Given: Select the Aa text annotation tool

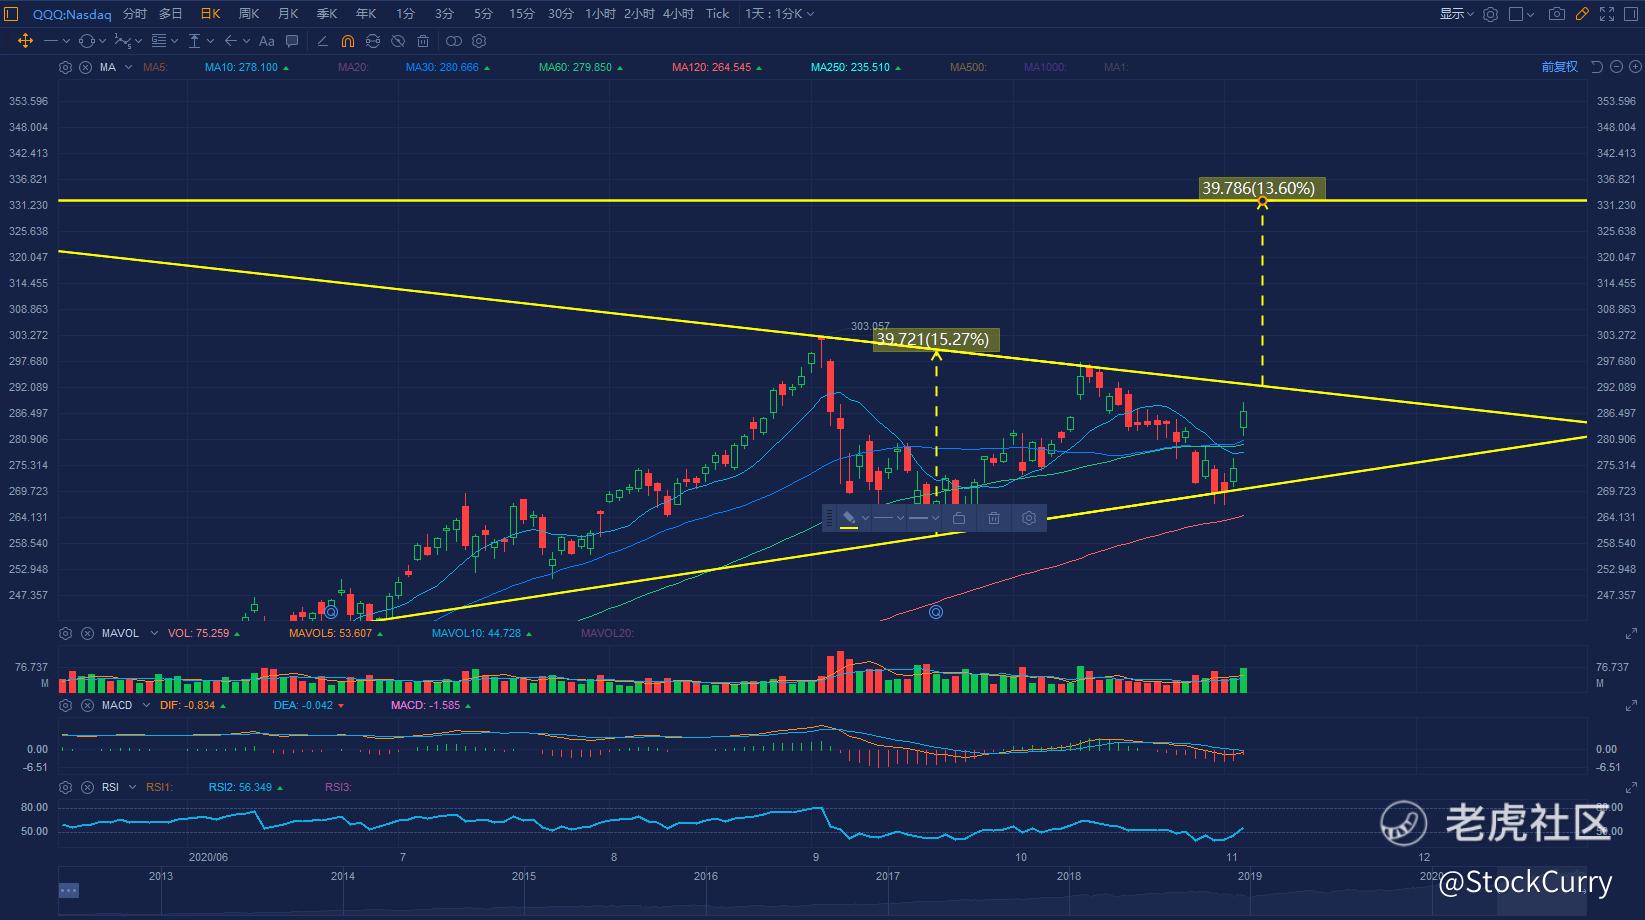Looking at the screenshot, I should pyautogui.click(x=266, y=41).
